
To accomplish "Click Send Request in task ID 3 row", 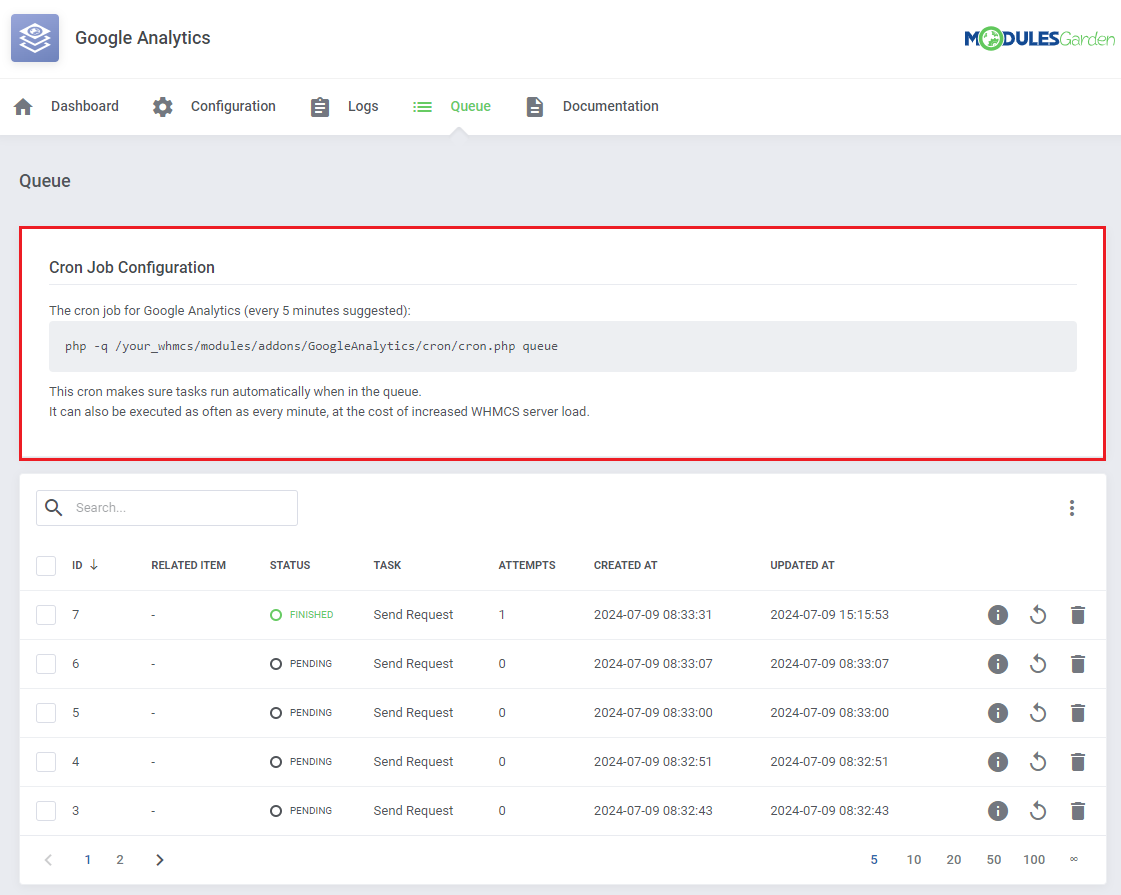I will (x=413, y=811).
